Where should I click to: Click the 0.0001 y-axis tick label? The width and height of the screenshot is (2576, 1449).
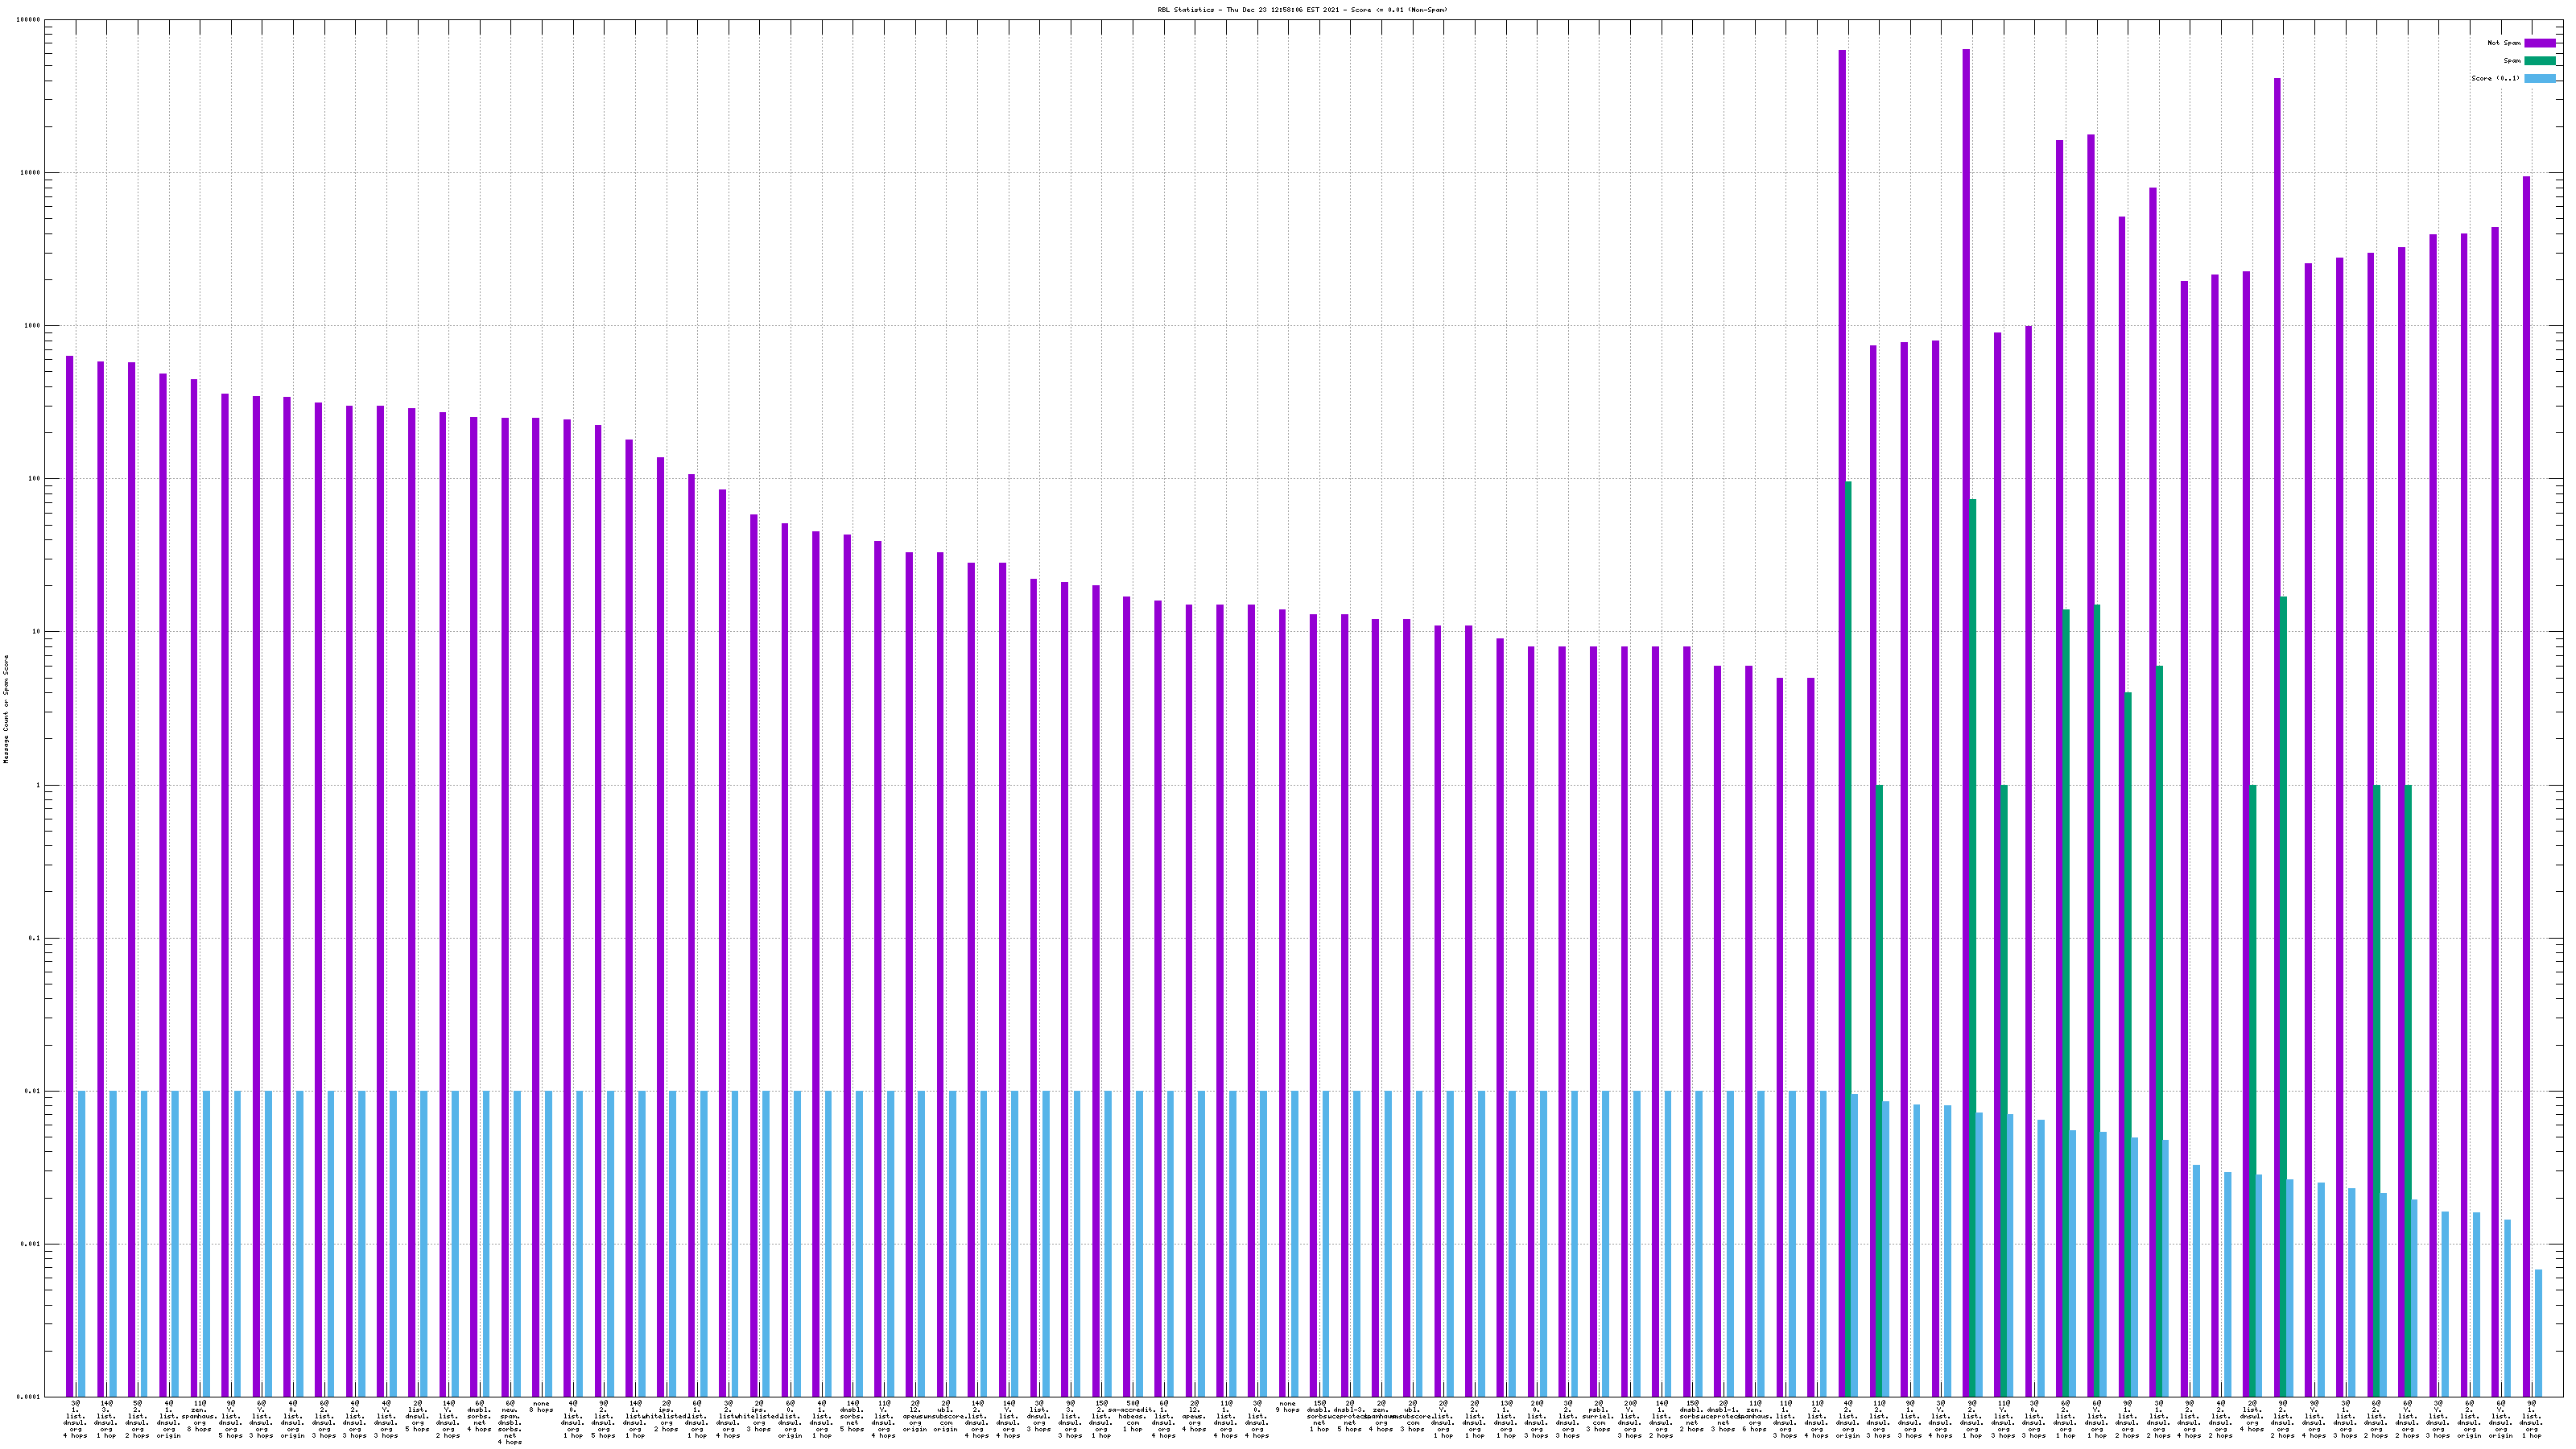pyautogui.click(x=30, y=1397)
